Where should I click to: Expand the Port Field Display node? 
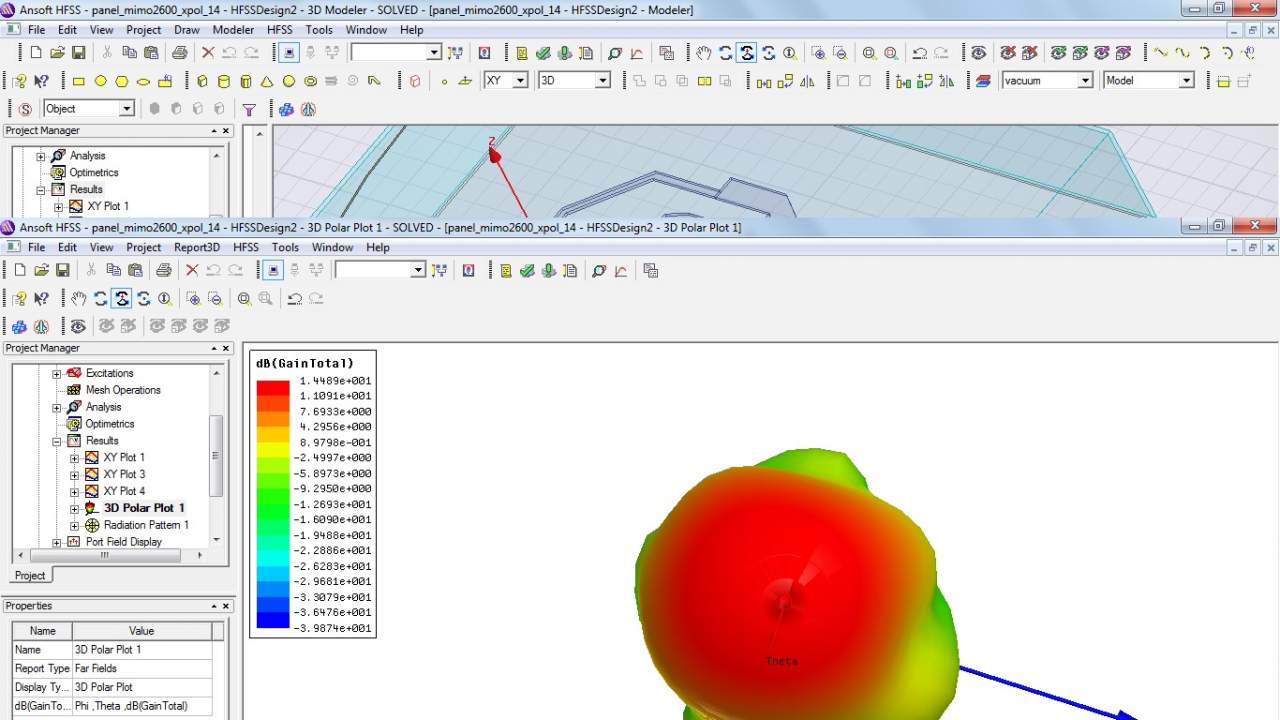click(x=57, y=543)
